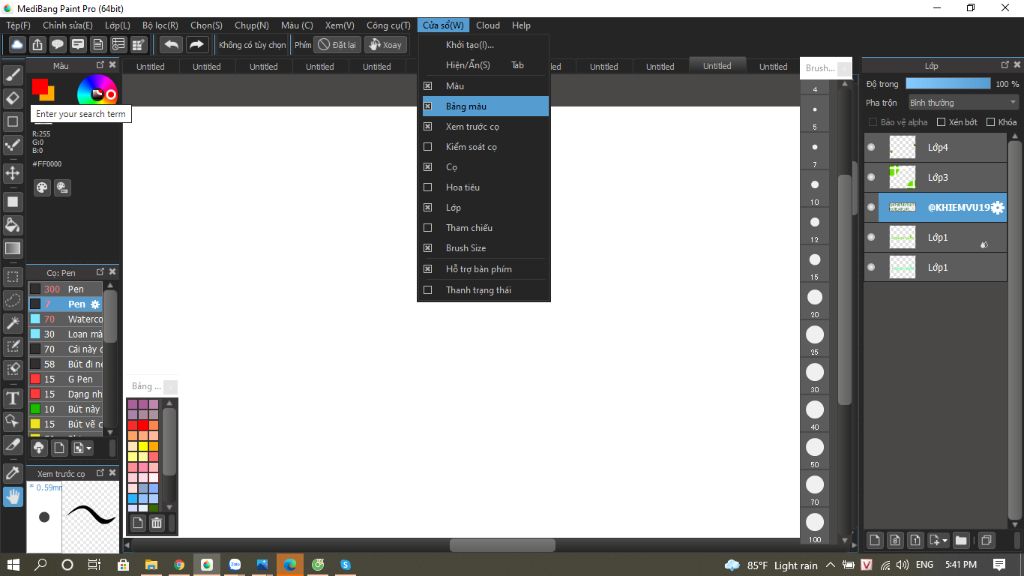
Task: Click the export share icon in toolbar
Action: tap(37, 44)
